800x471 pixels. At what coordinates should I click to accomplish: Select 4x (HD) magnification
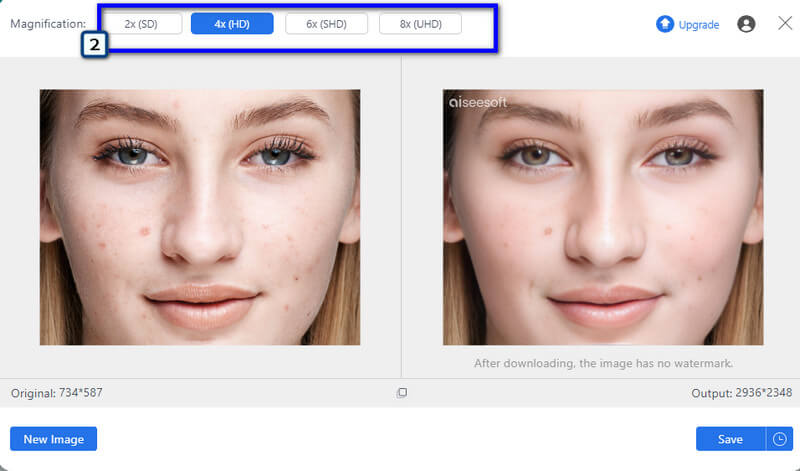click(x=232, y=24)
